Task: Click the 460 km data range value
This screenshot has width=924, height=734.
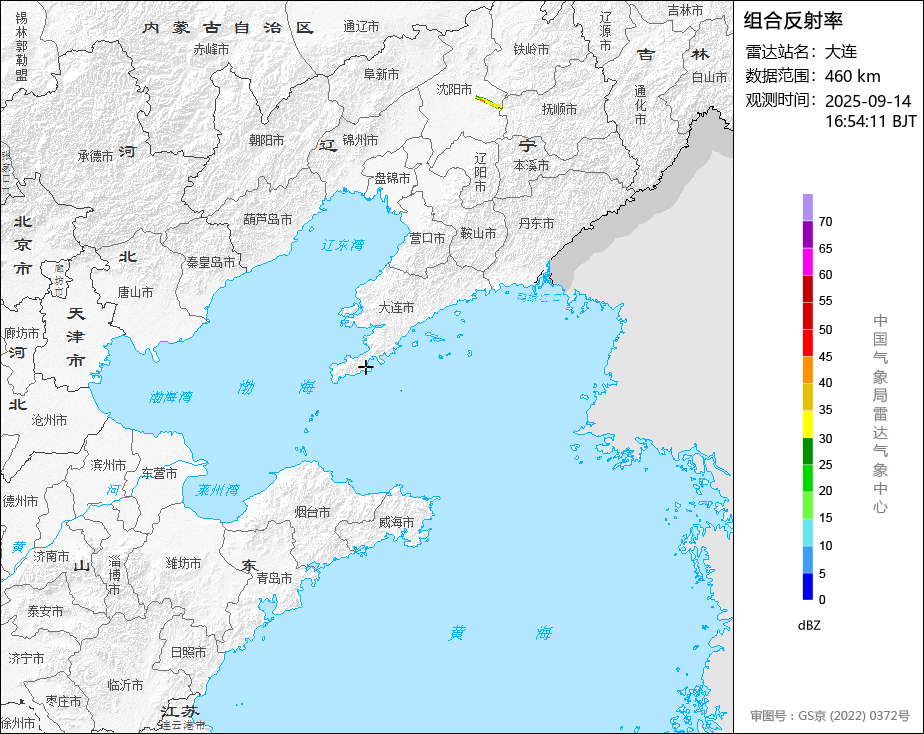Action: pyautogui.click(x=853, y=76)
